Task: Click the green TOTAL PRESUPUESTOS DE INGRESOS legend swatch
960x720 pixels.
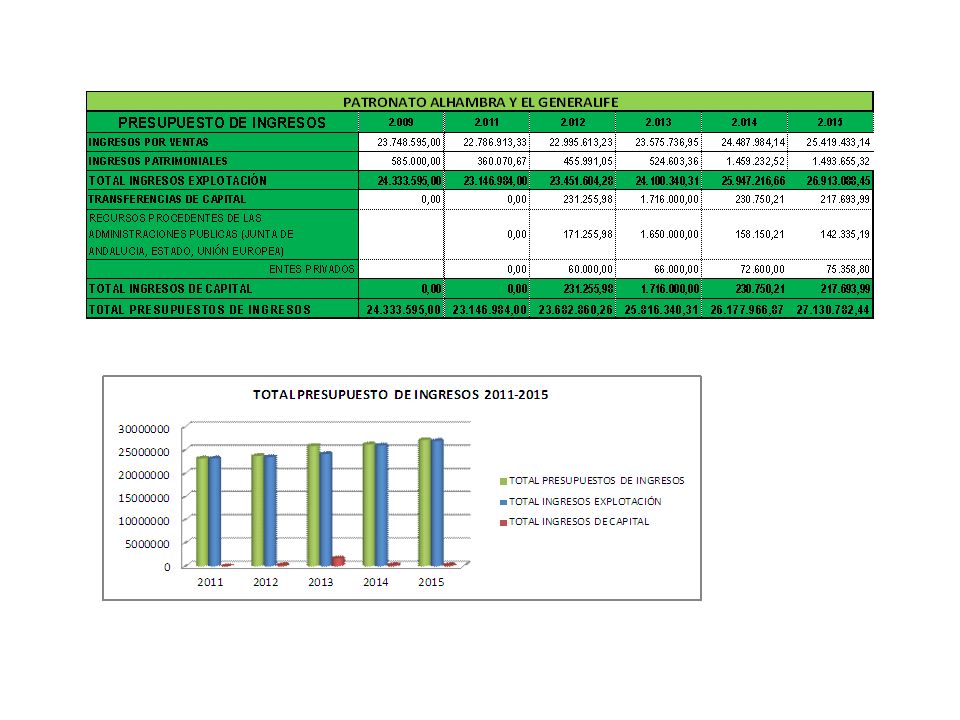Action: tap(503, 481)
